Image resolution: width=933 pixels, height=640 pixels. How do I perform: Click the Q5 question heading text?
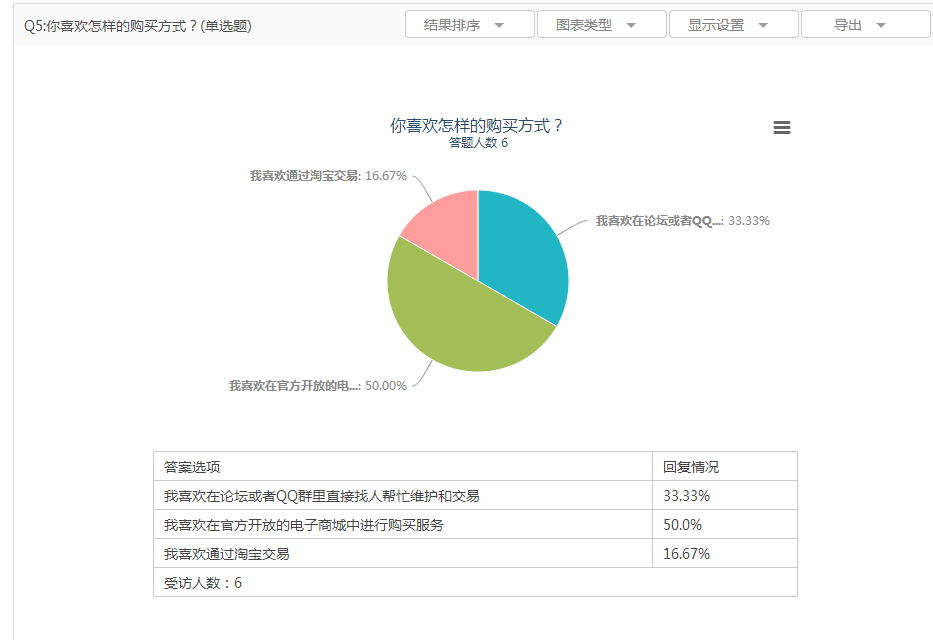coord(138,26)
